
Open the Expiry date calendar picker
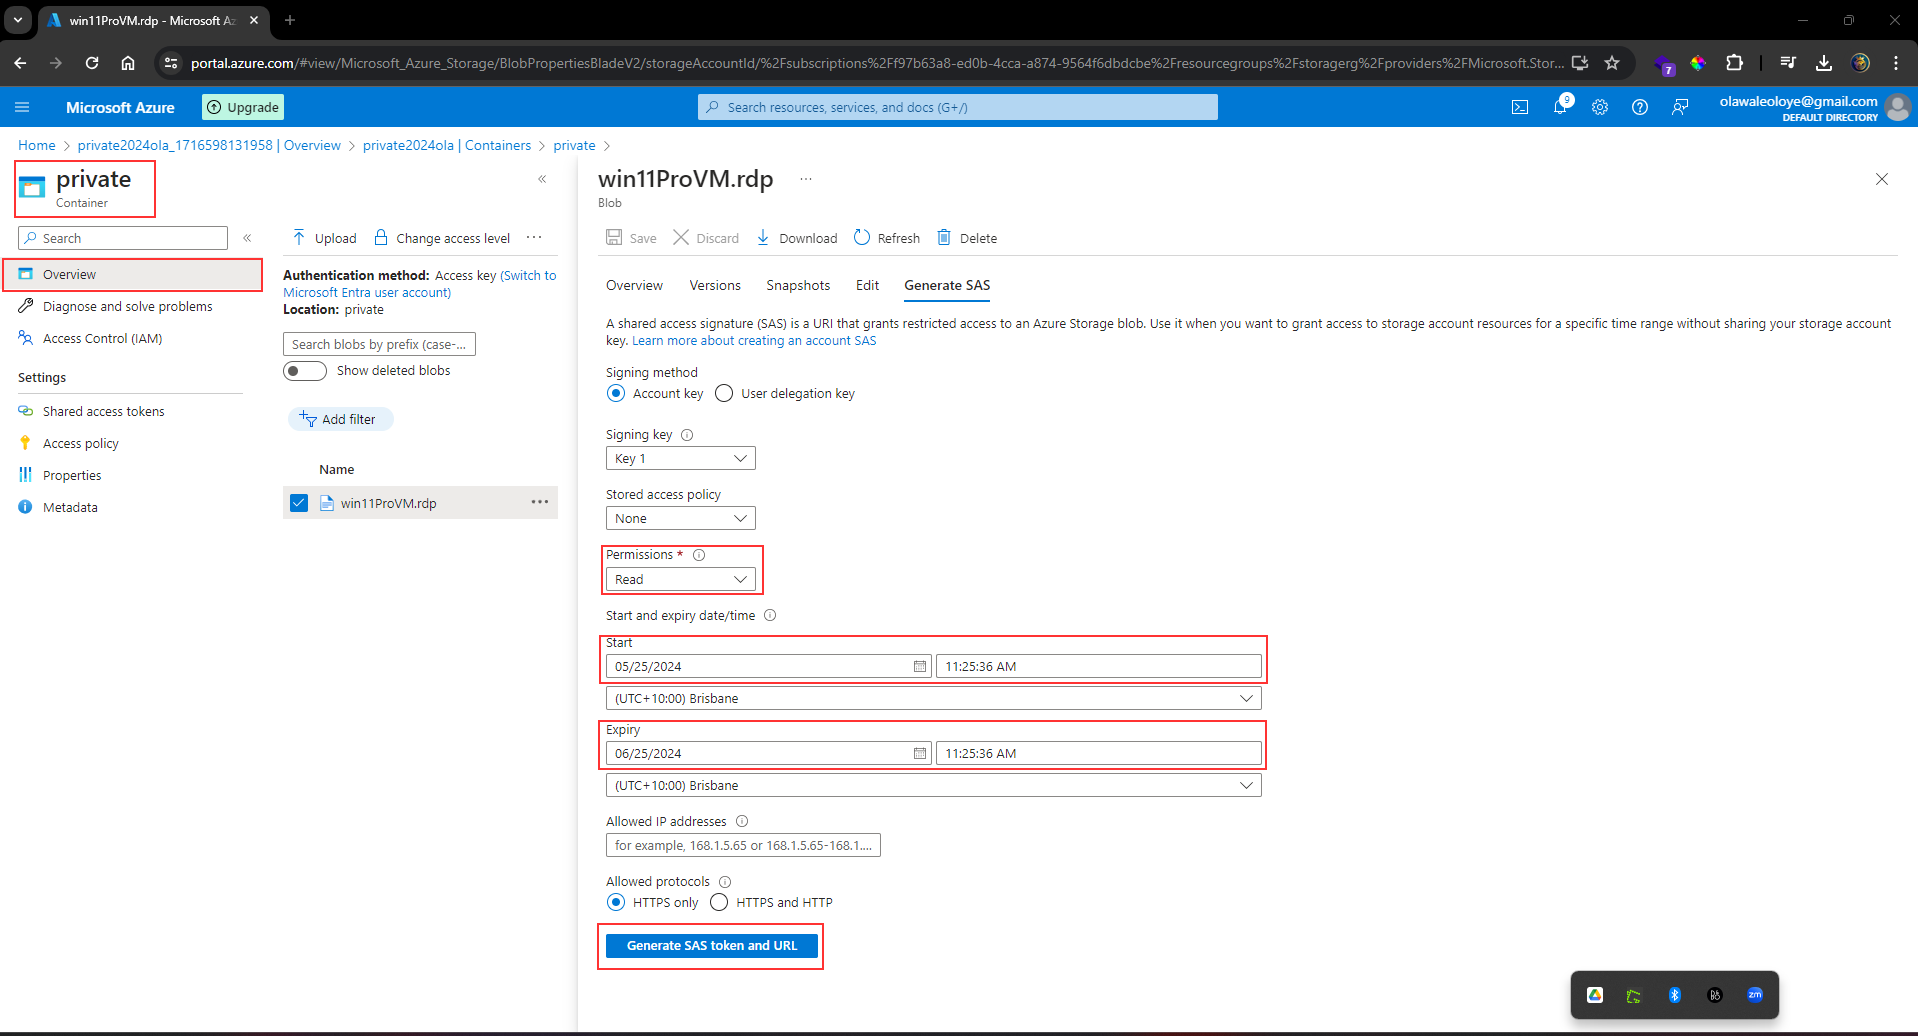coord(920,753)
